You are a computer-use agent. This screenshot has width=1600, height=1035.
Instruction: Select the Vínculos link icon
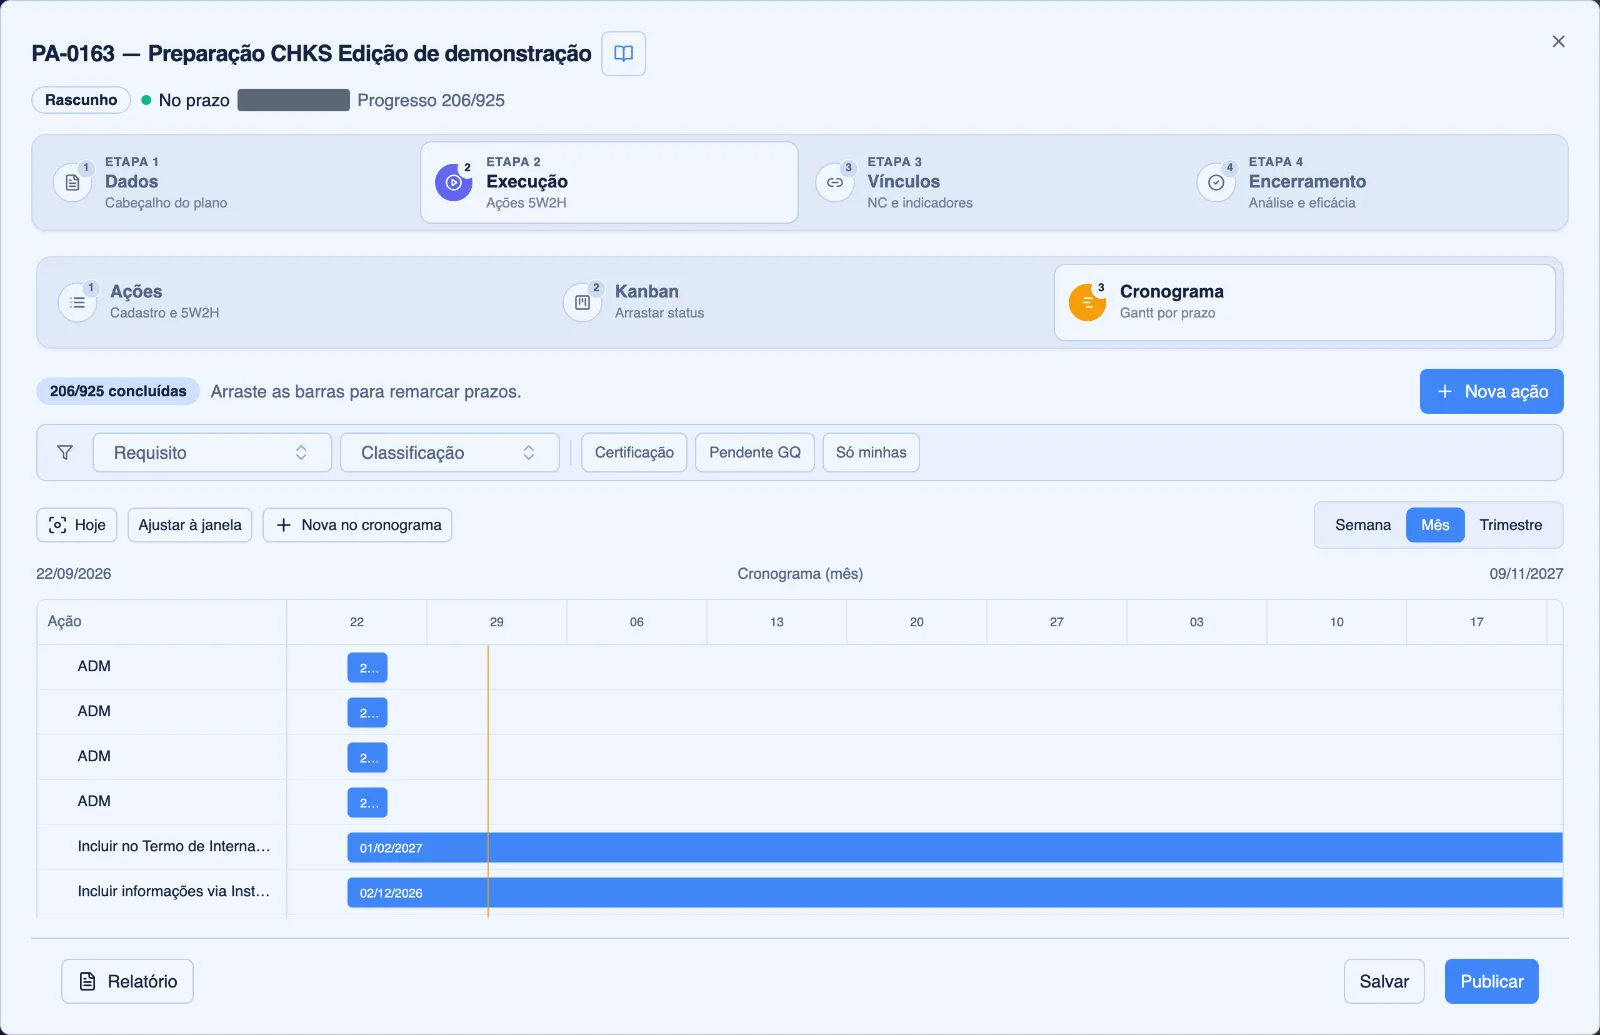tap(835, 183)
